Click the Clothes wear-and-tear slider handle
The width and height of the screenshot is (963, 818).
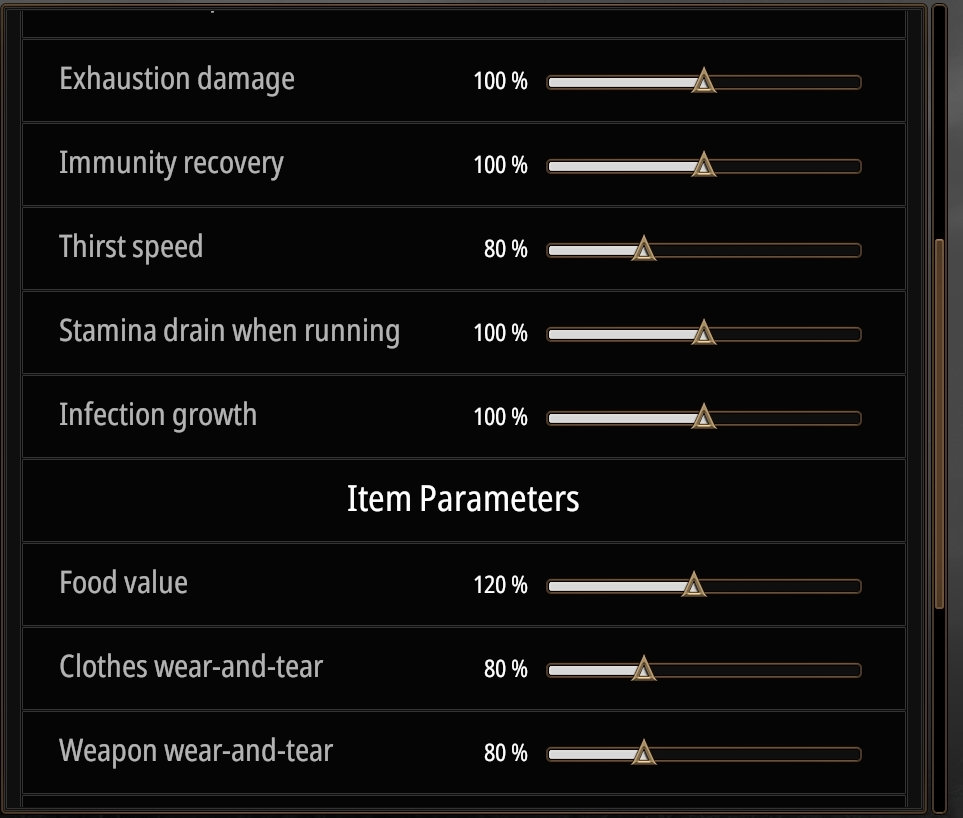coord(644,669)
